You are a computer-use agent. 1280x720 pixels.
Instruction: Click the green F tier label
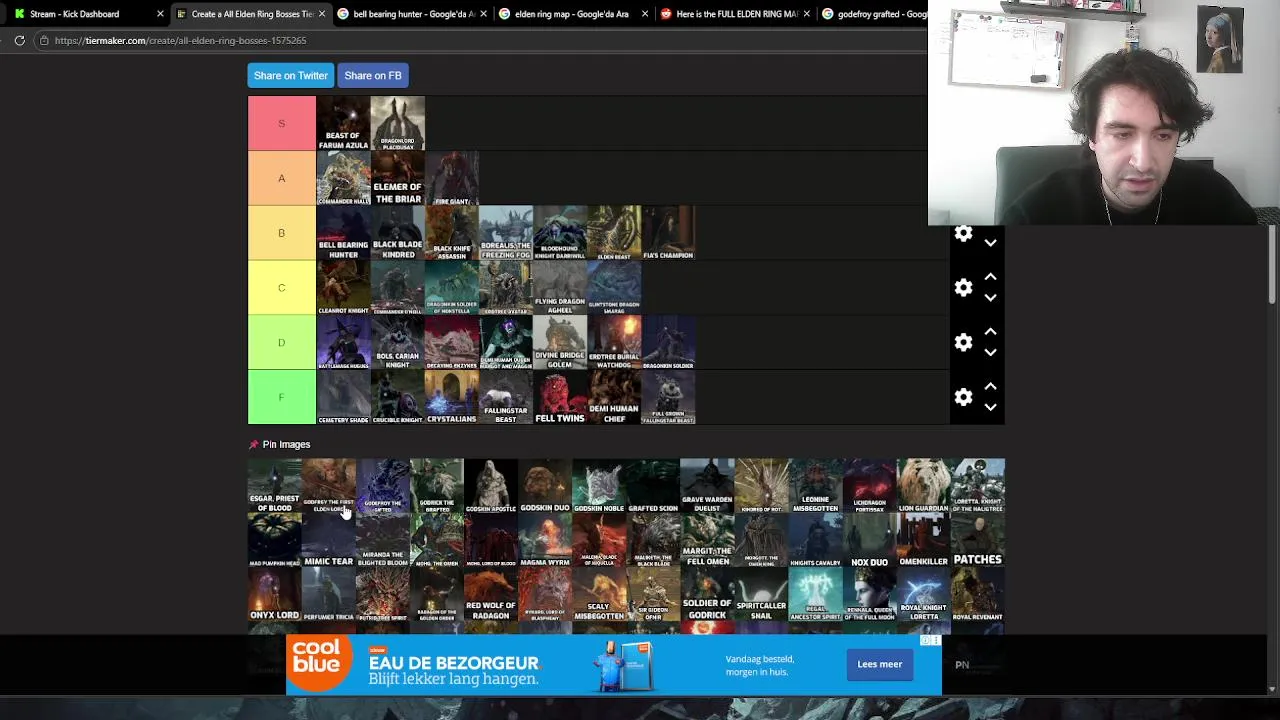(x=282, y=398)
